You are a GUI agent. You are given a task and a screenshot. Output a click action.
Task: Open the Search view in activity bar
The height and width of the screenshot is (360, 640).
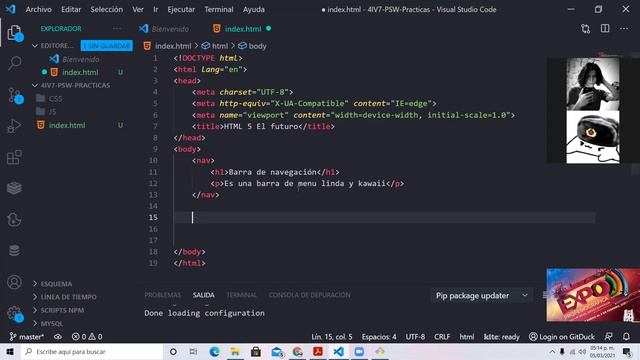14,63
